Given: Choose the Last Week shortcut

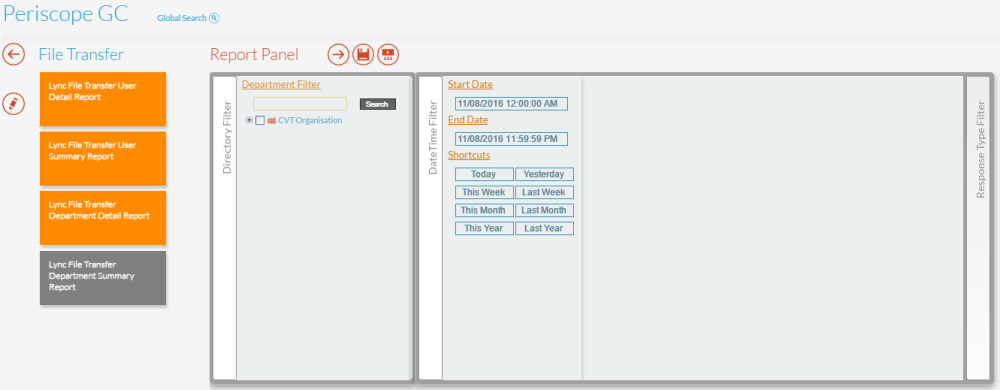Looking at the screenshot, I should coord(544,192).
